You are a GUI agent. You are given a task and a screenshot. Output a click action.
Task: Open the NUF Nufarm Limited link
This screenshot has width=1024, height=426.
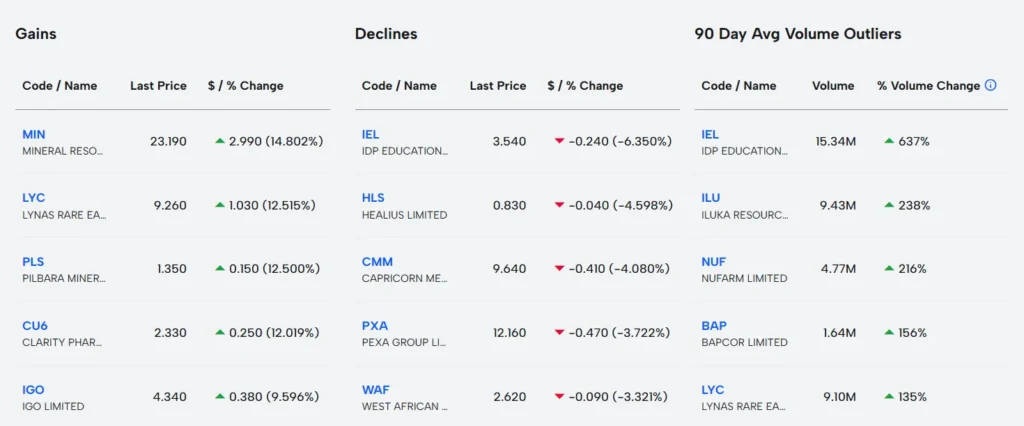[713, 262]
